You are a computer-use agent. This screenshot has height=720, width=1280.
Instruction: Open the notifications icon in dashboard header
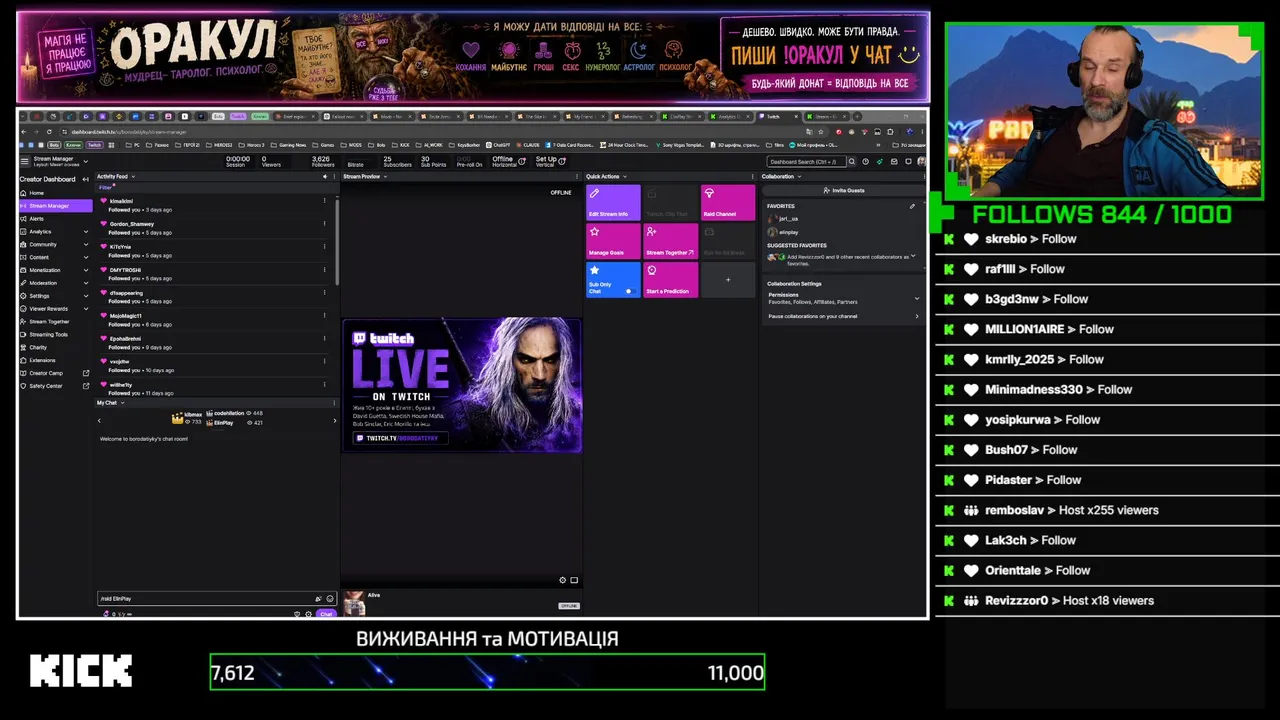(x=907, y=161)
